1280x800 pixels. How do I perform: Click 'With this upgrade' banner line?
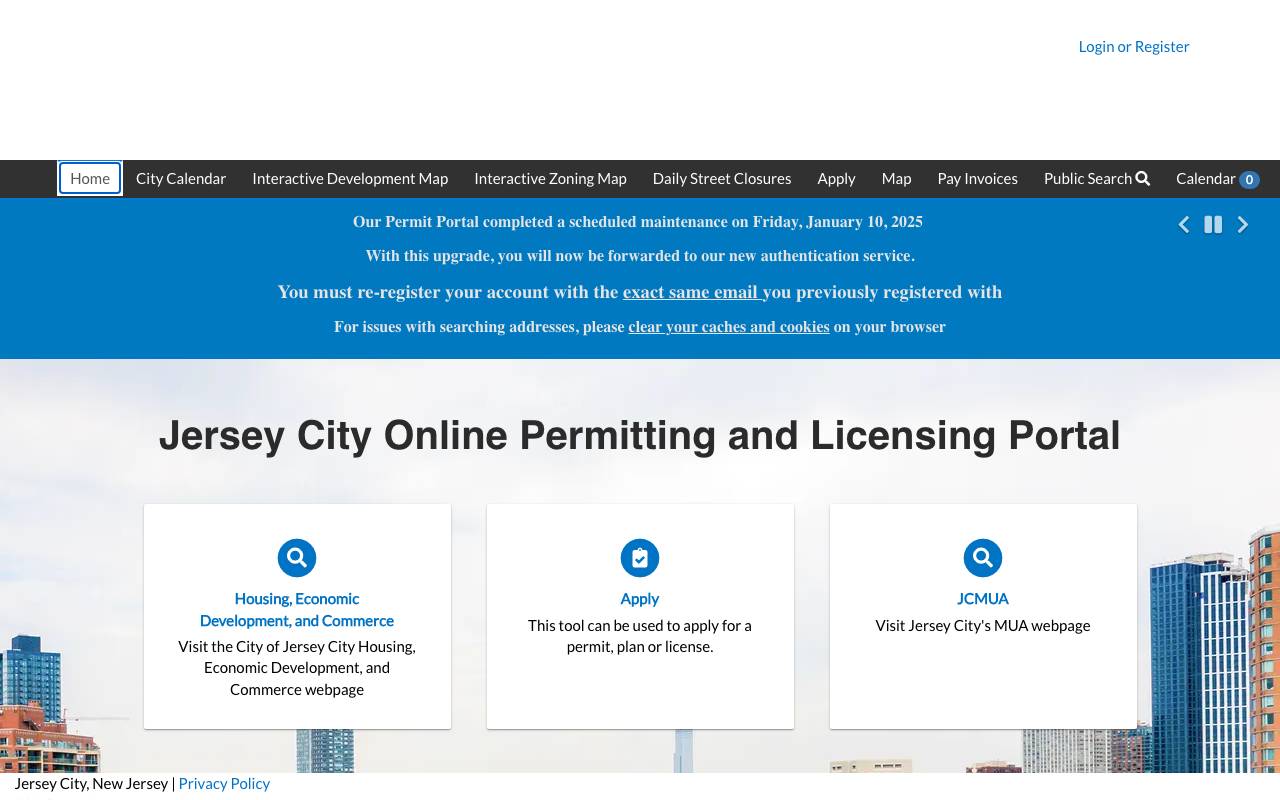(640, 256)
